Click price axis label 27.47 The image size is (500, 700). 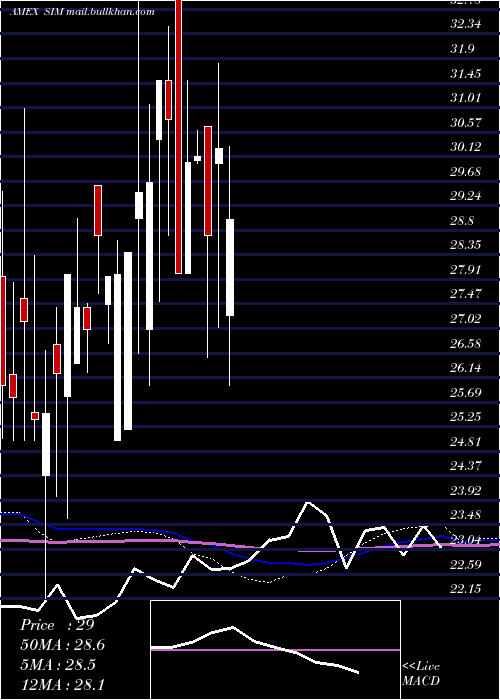click(x=466, y=294)
